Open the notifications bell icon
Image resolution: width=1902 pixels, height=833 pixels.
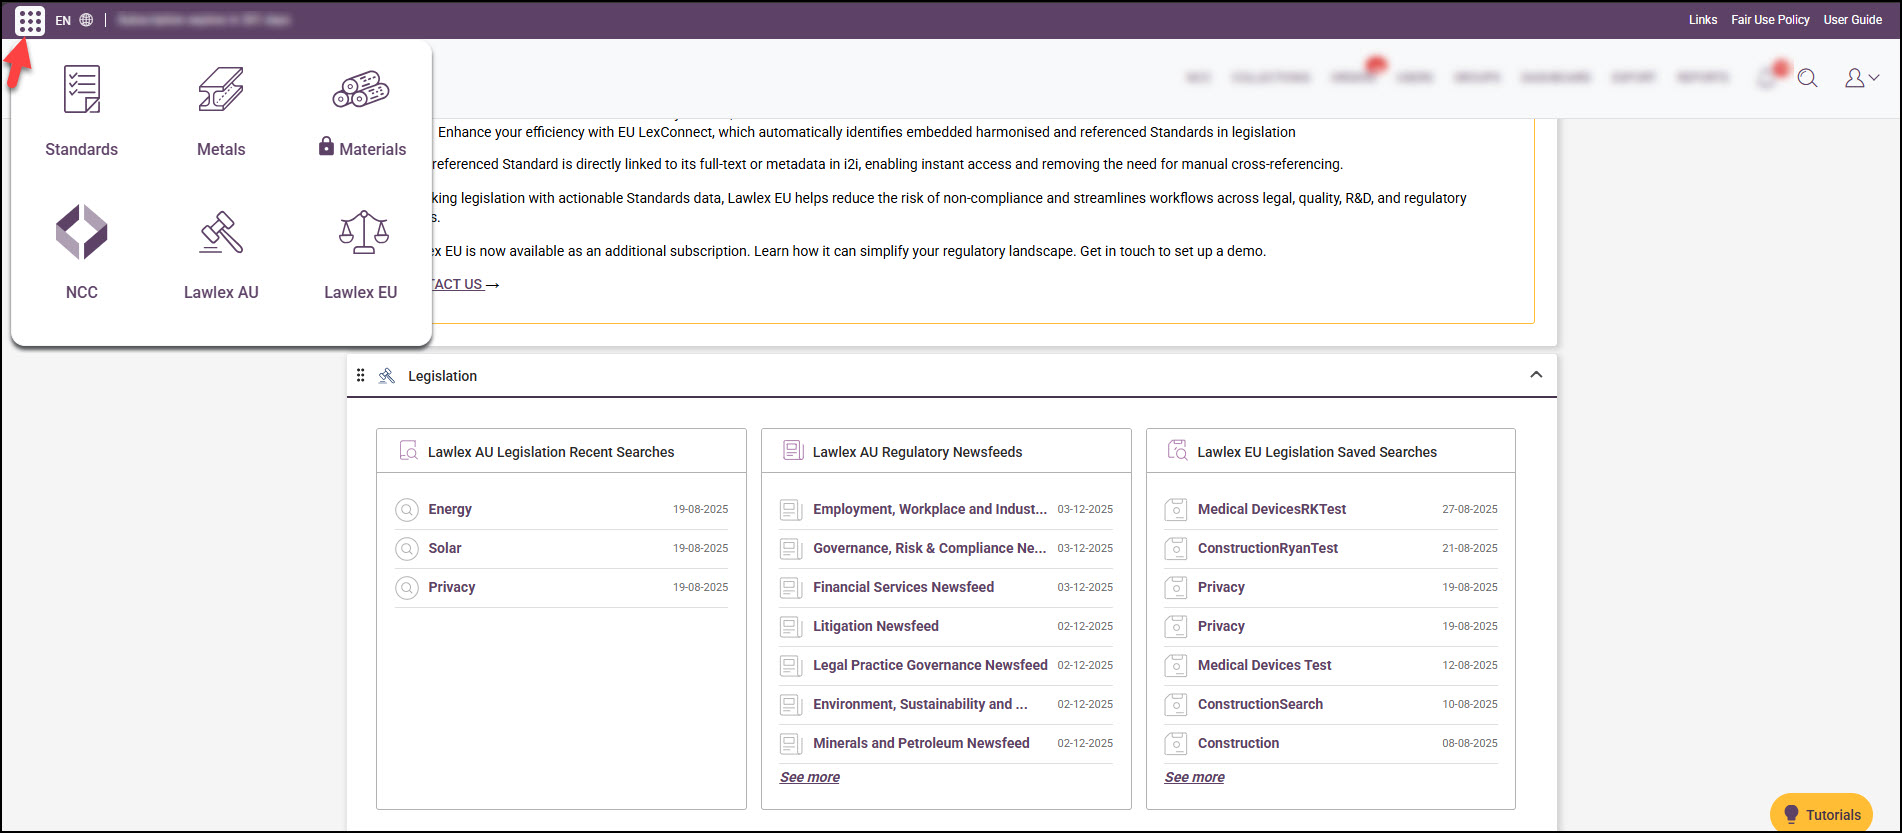click(x=1768, y=78)
